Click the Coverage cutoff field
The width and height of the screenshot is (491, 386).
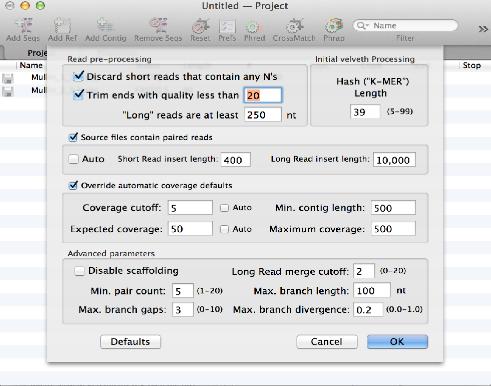[190, 208]
